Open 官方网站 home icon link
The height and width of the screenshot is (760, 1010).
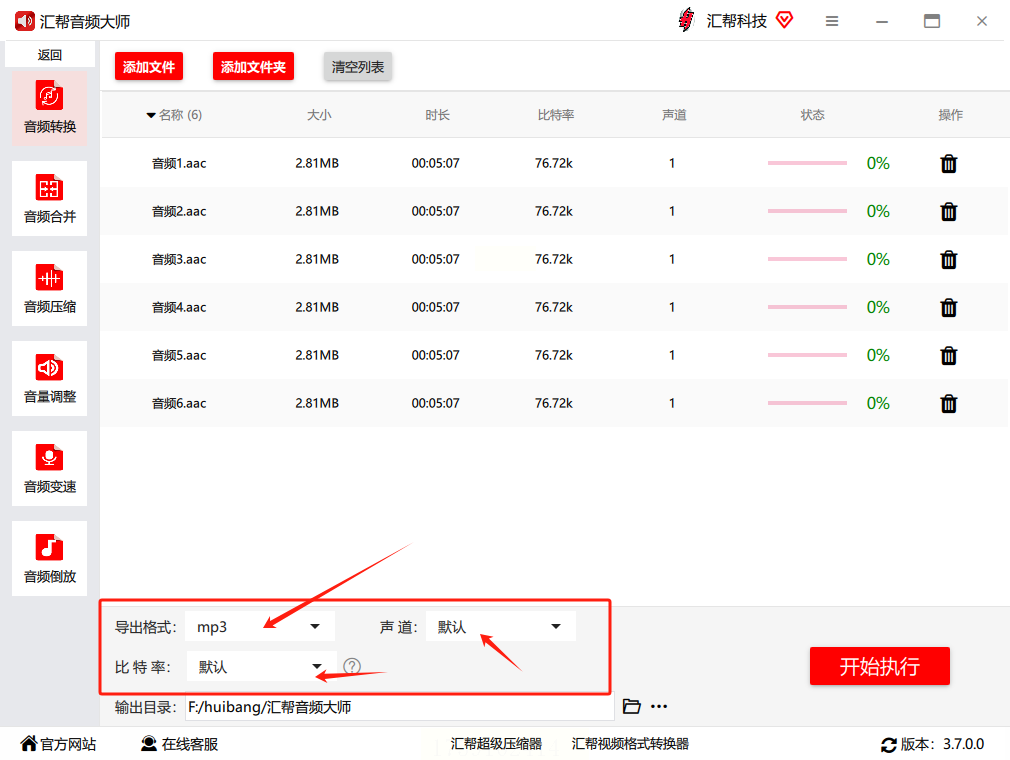(58, 744)
